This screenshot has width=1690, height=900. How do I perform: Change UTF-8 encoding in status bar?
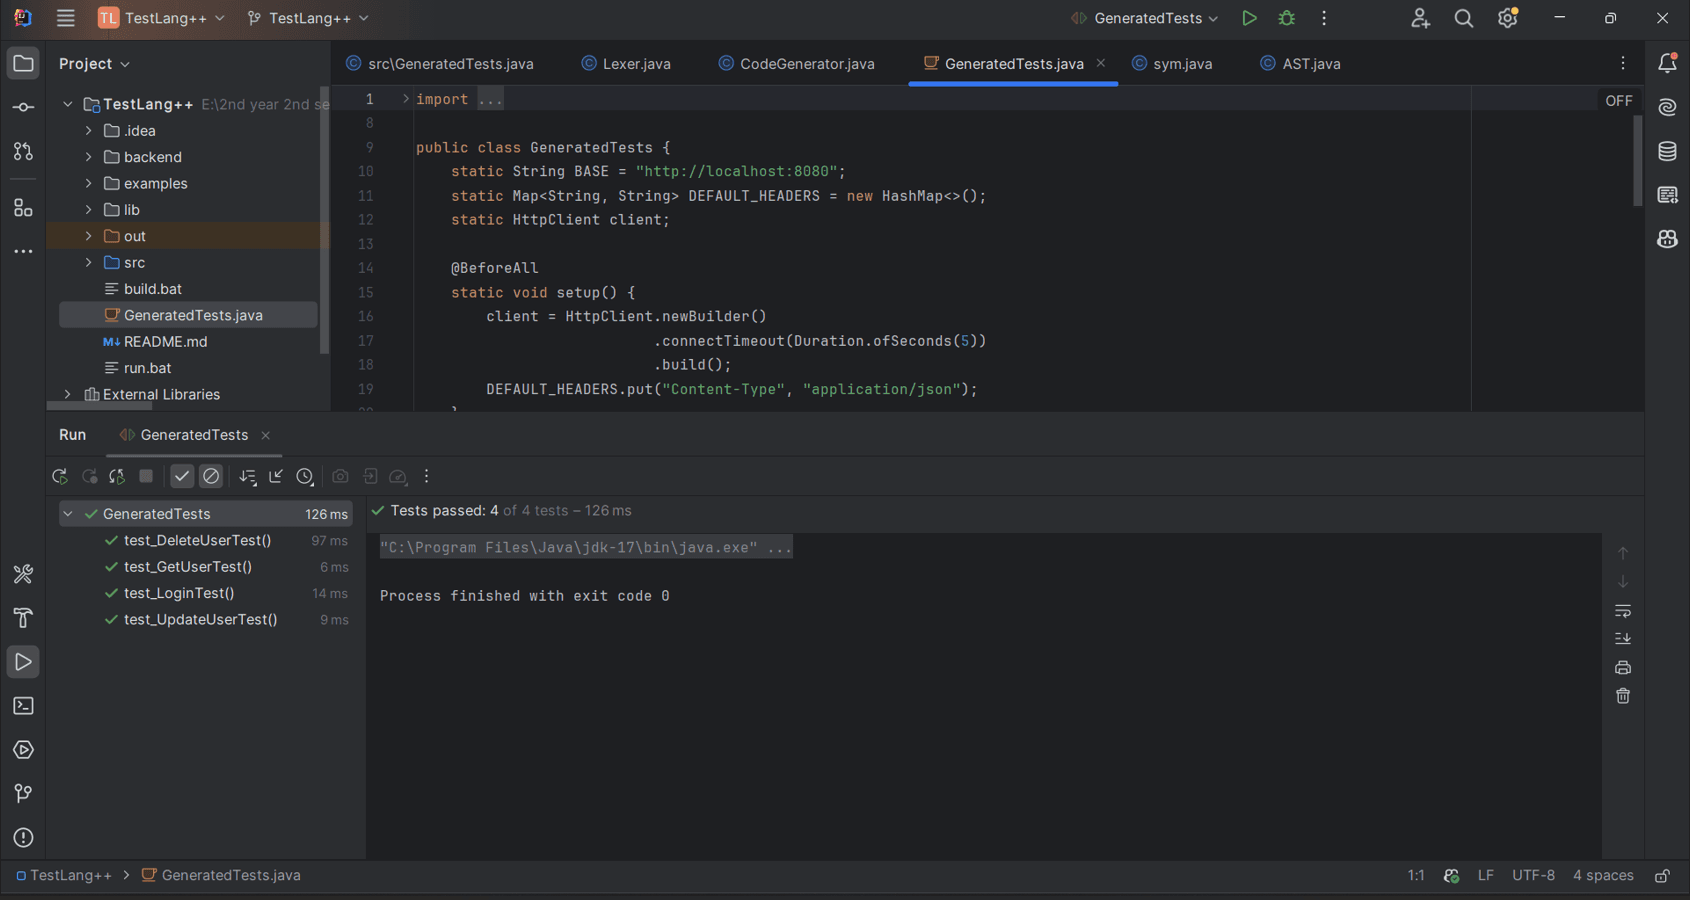(1533, 876)
